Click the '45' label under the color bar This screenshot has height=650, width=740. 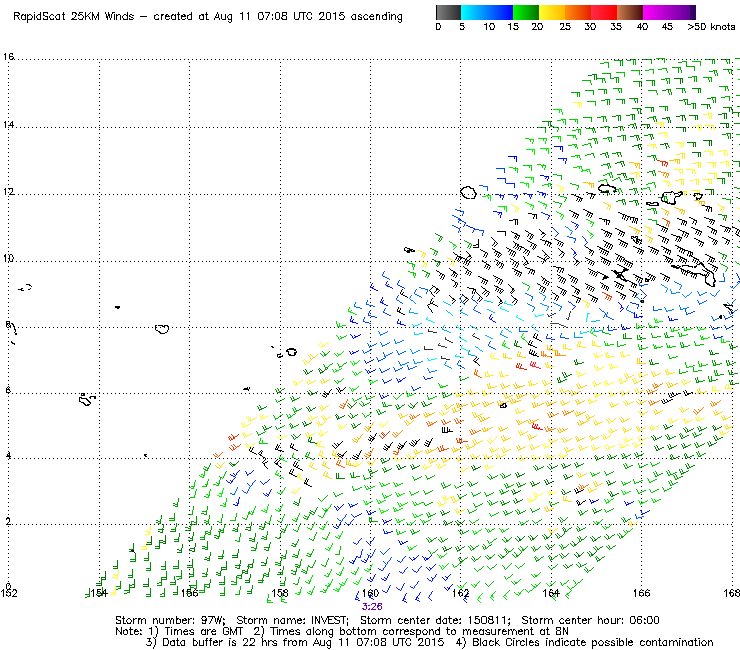667,27
